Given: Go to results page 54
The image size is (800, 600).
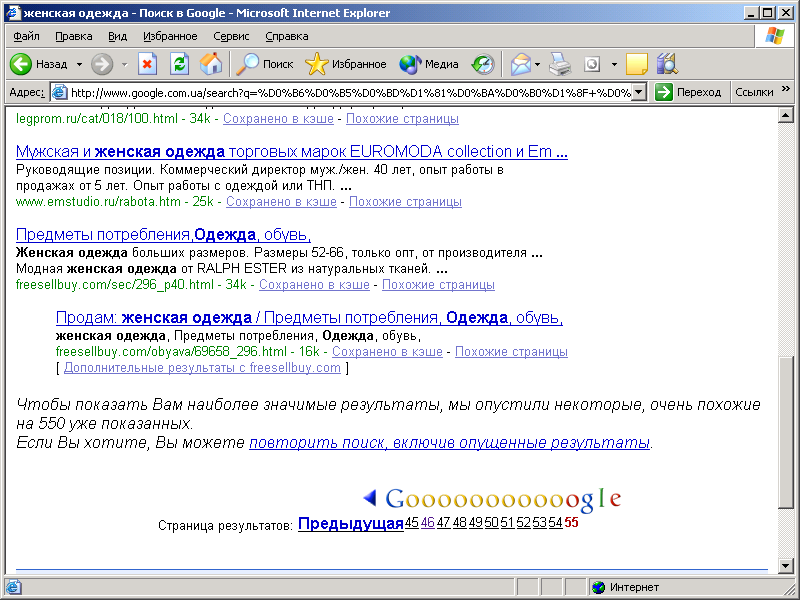Looking at the screenshot, I should point(555,522).
